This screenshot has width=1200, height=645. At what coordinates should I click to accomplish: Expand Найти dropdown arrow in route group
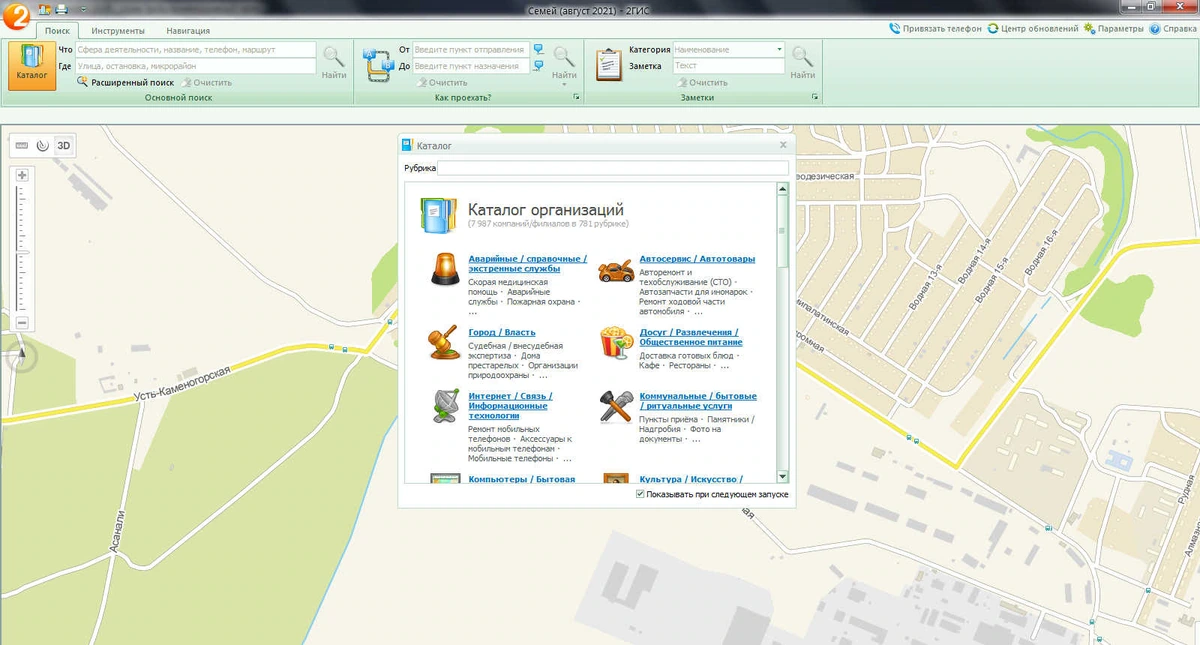pyautogui.click(x=564, y=84)
